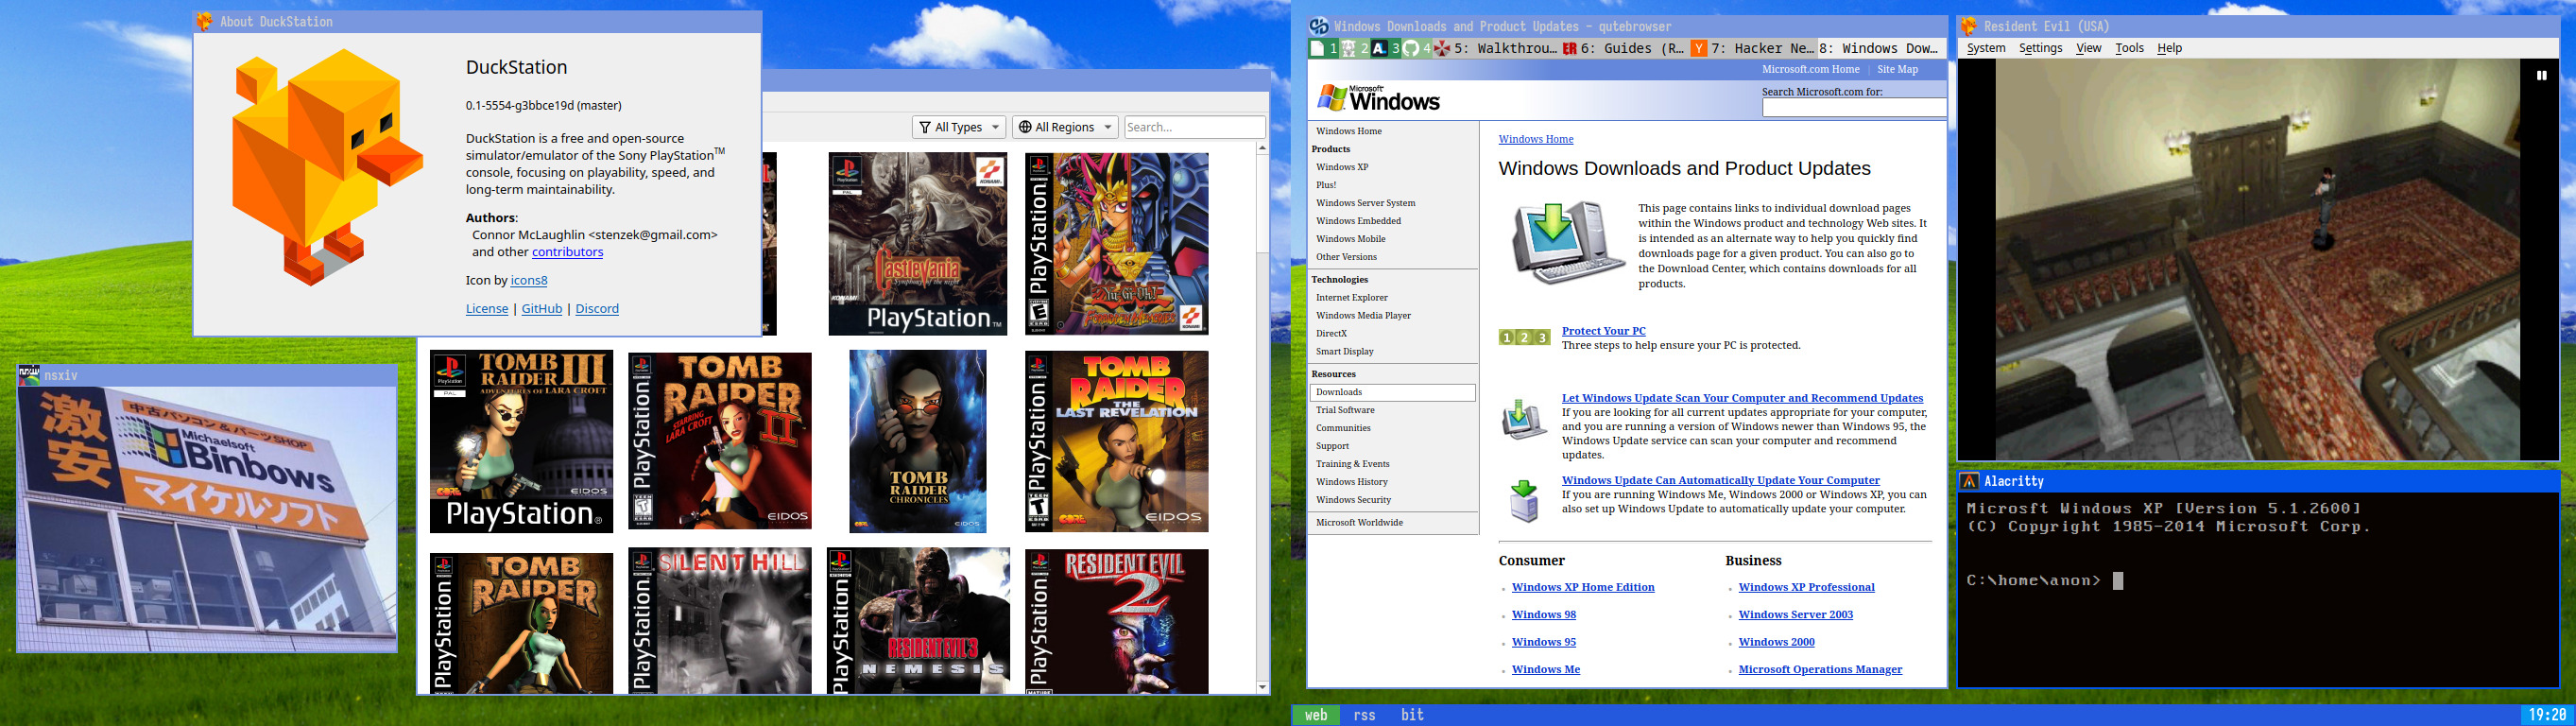Select Silent Hill game cover

coord(720,621)
